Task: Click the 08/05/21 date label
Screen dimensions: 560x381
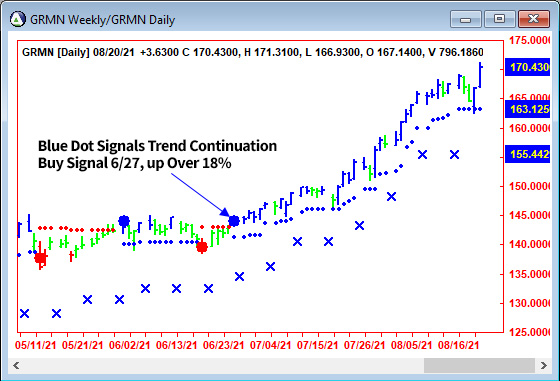Action: (x=411, y=345)
